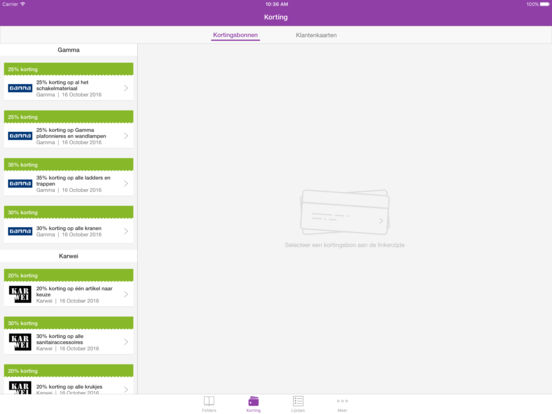Open 25% korting plafonnières en wandlampen coupon

pos(69,136)
